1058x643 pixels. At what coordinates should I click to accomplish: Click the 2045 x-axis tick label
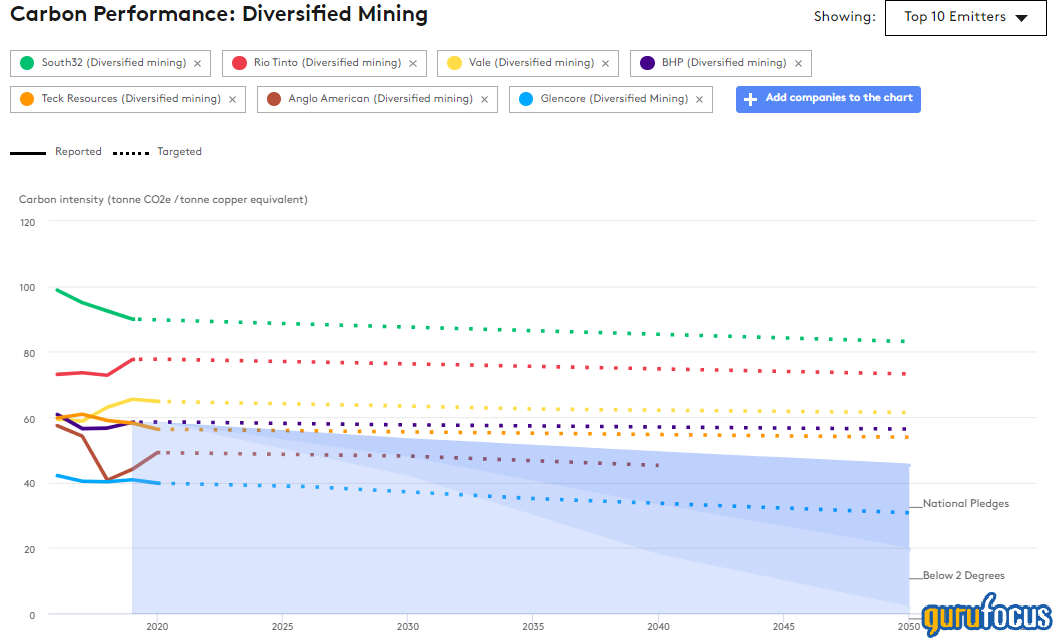(783, 627)
